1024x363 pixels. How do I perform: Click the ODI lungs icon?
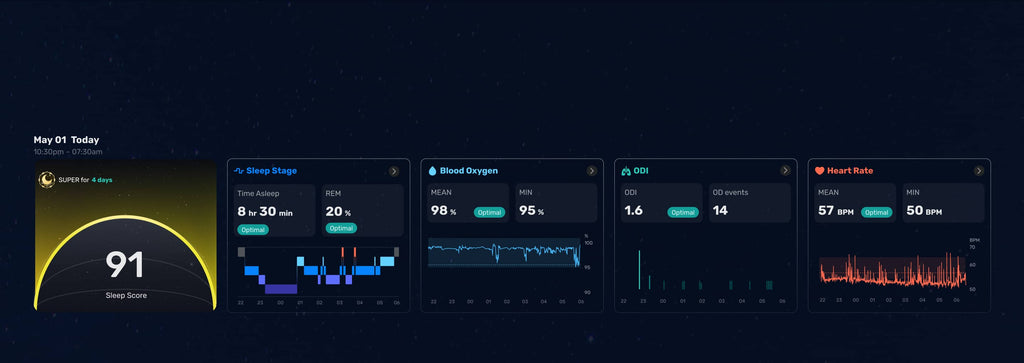point(626,171)
